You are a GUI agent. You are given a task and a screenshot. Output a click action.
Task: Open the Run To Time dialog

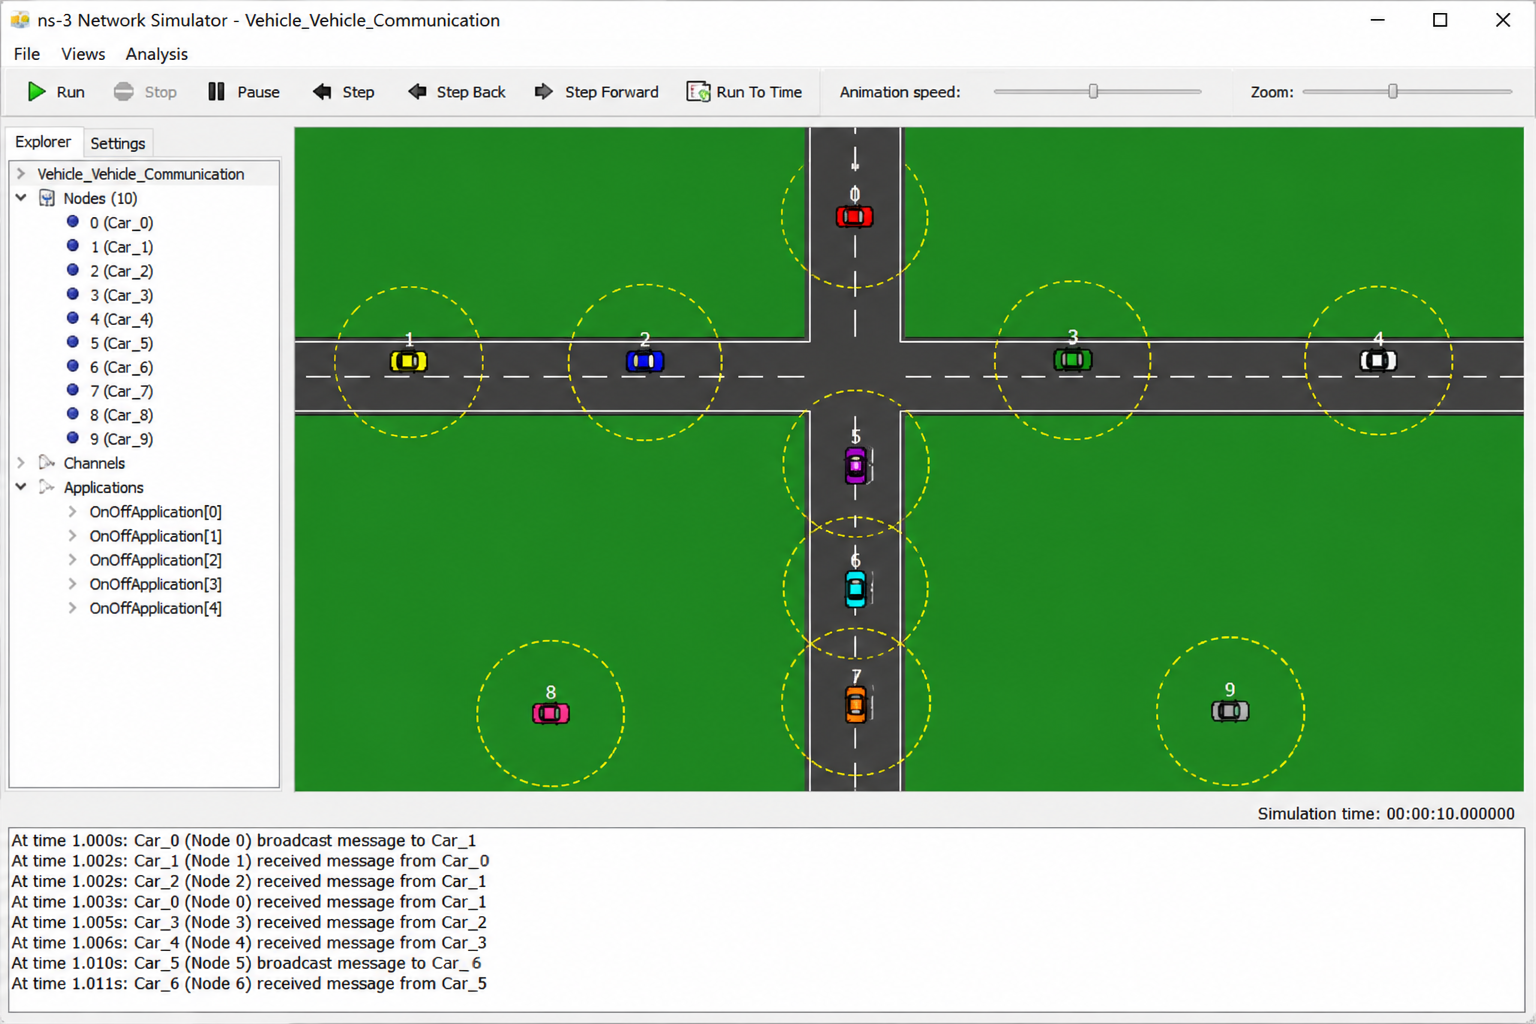[744, 92]
